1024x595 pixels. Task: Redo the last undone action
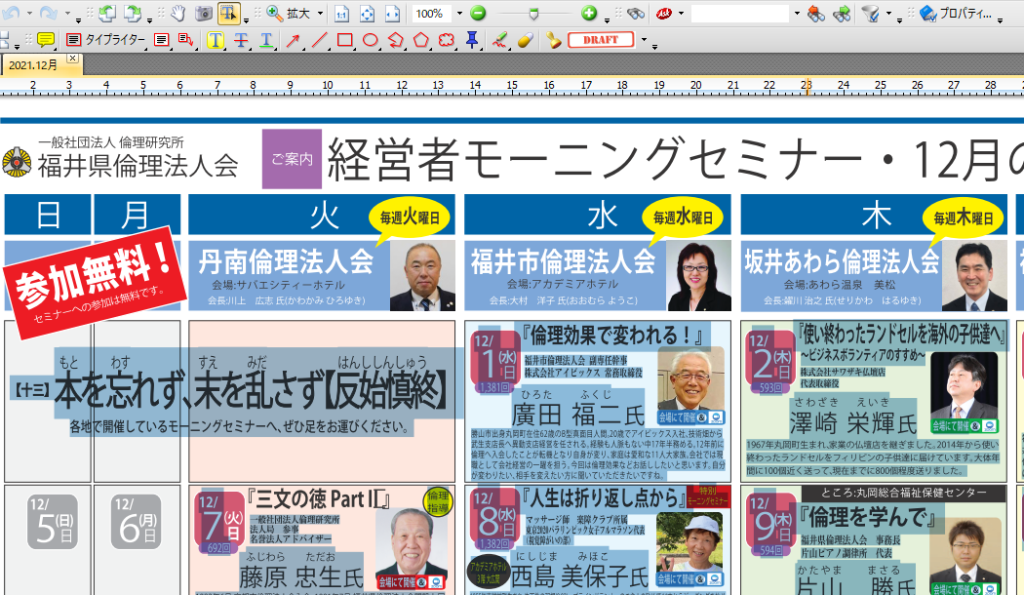pos(48,13)
